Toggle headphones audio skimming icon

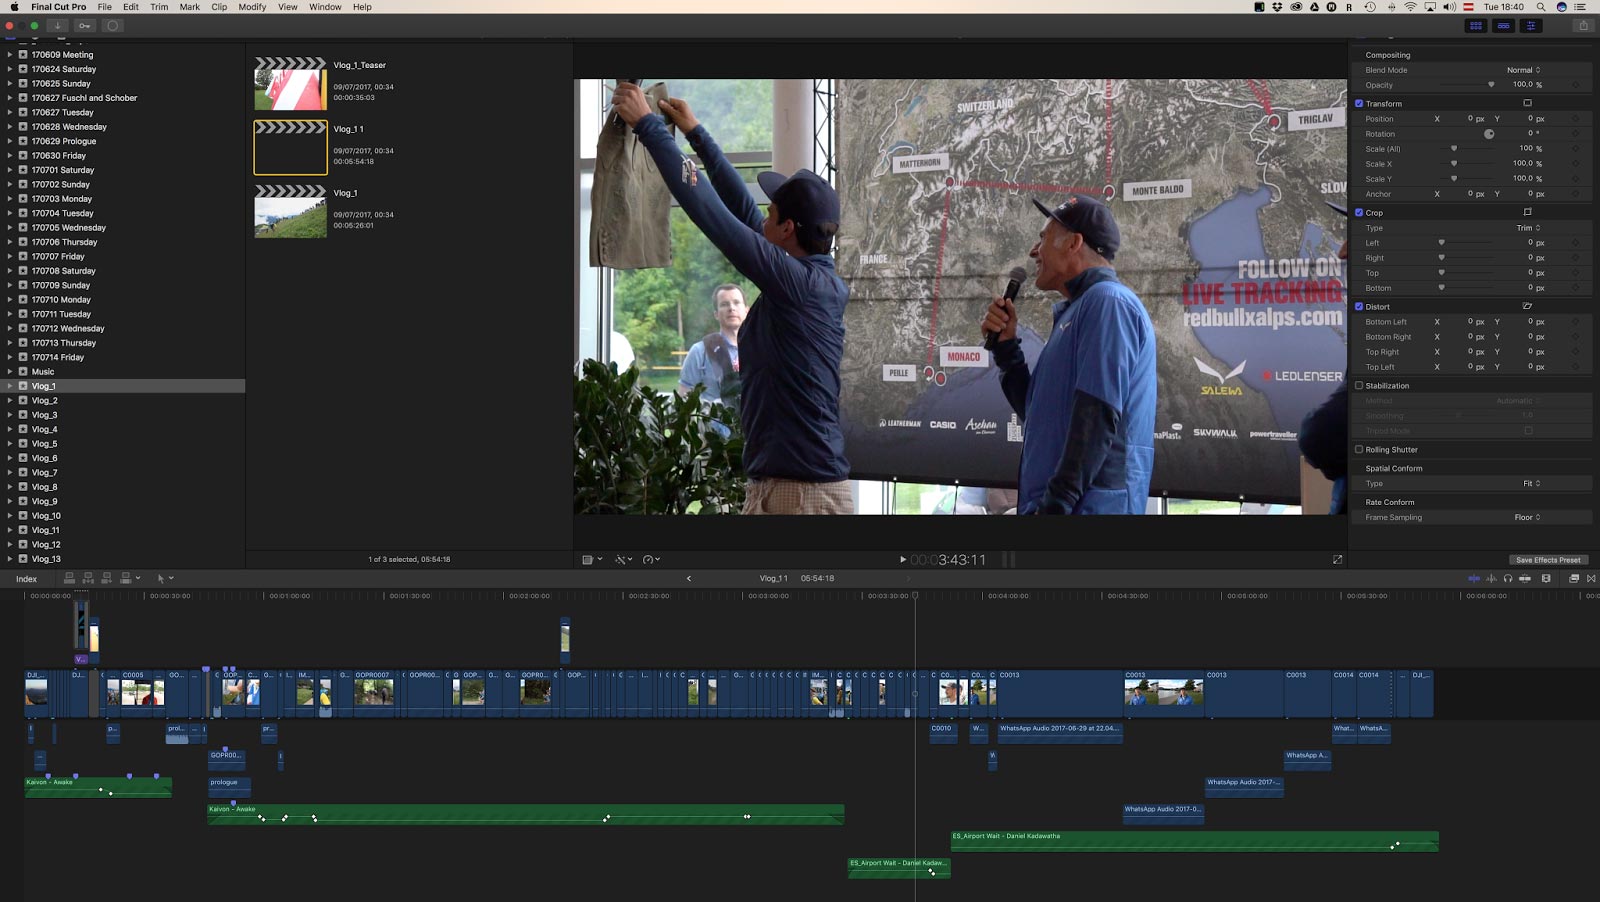[1508, 578]
